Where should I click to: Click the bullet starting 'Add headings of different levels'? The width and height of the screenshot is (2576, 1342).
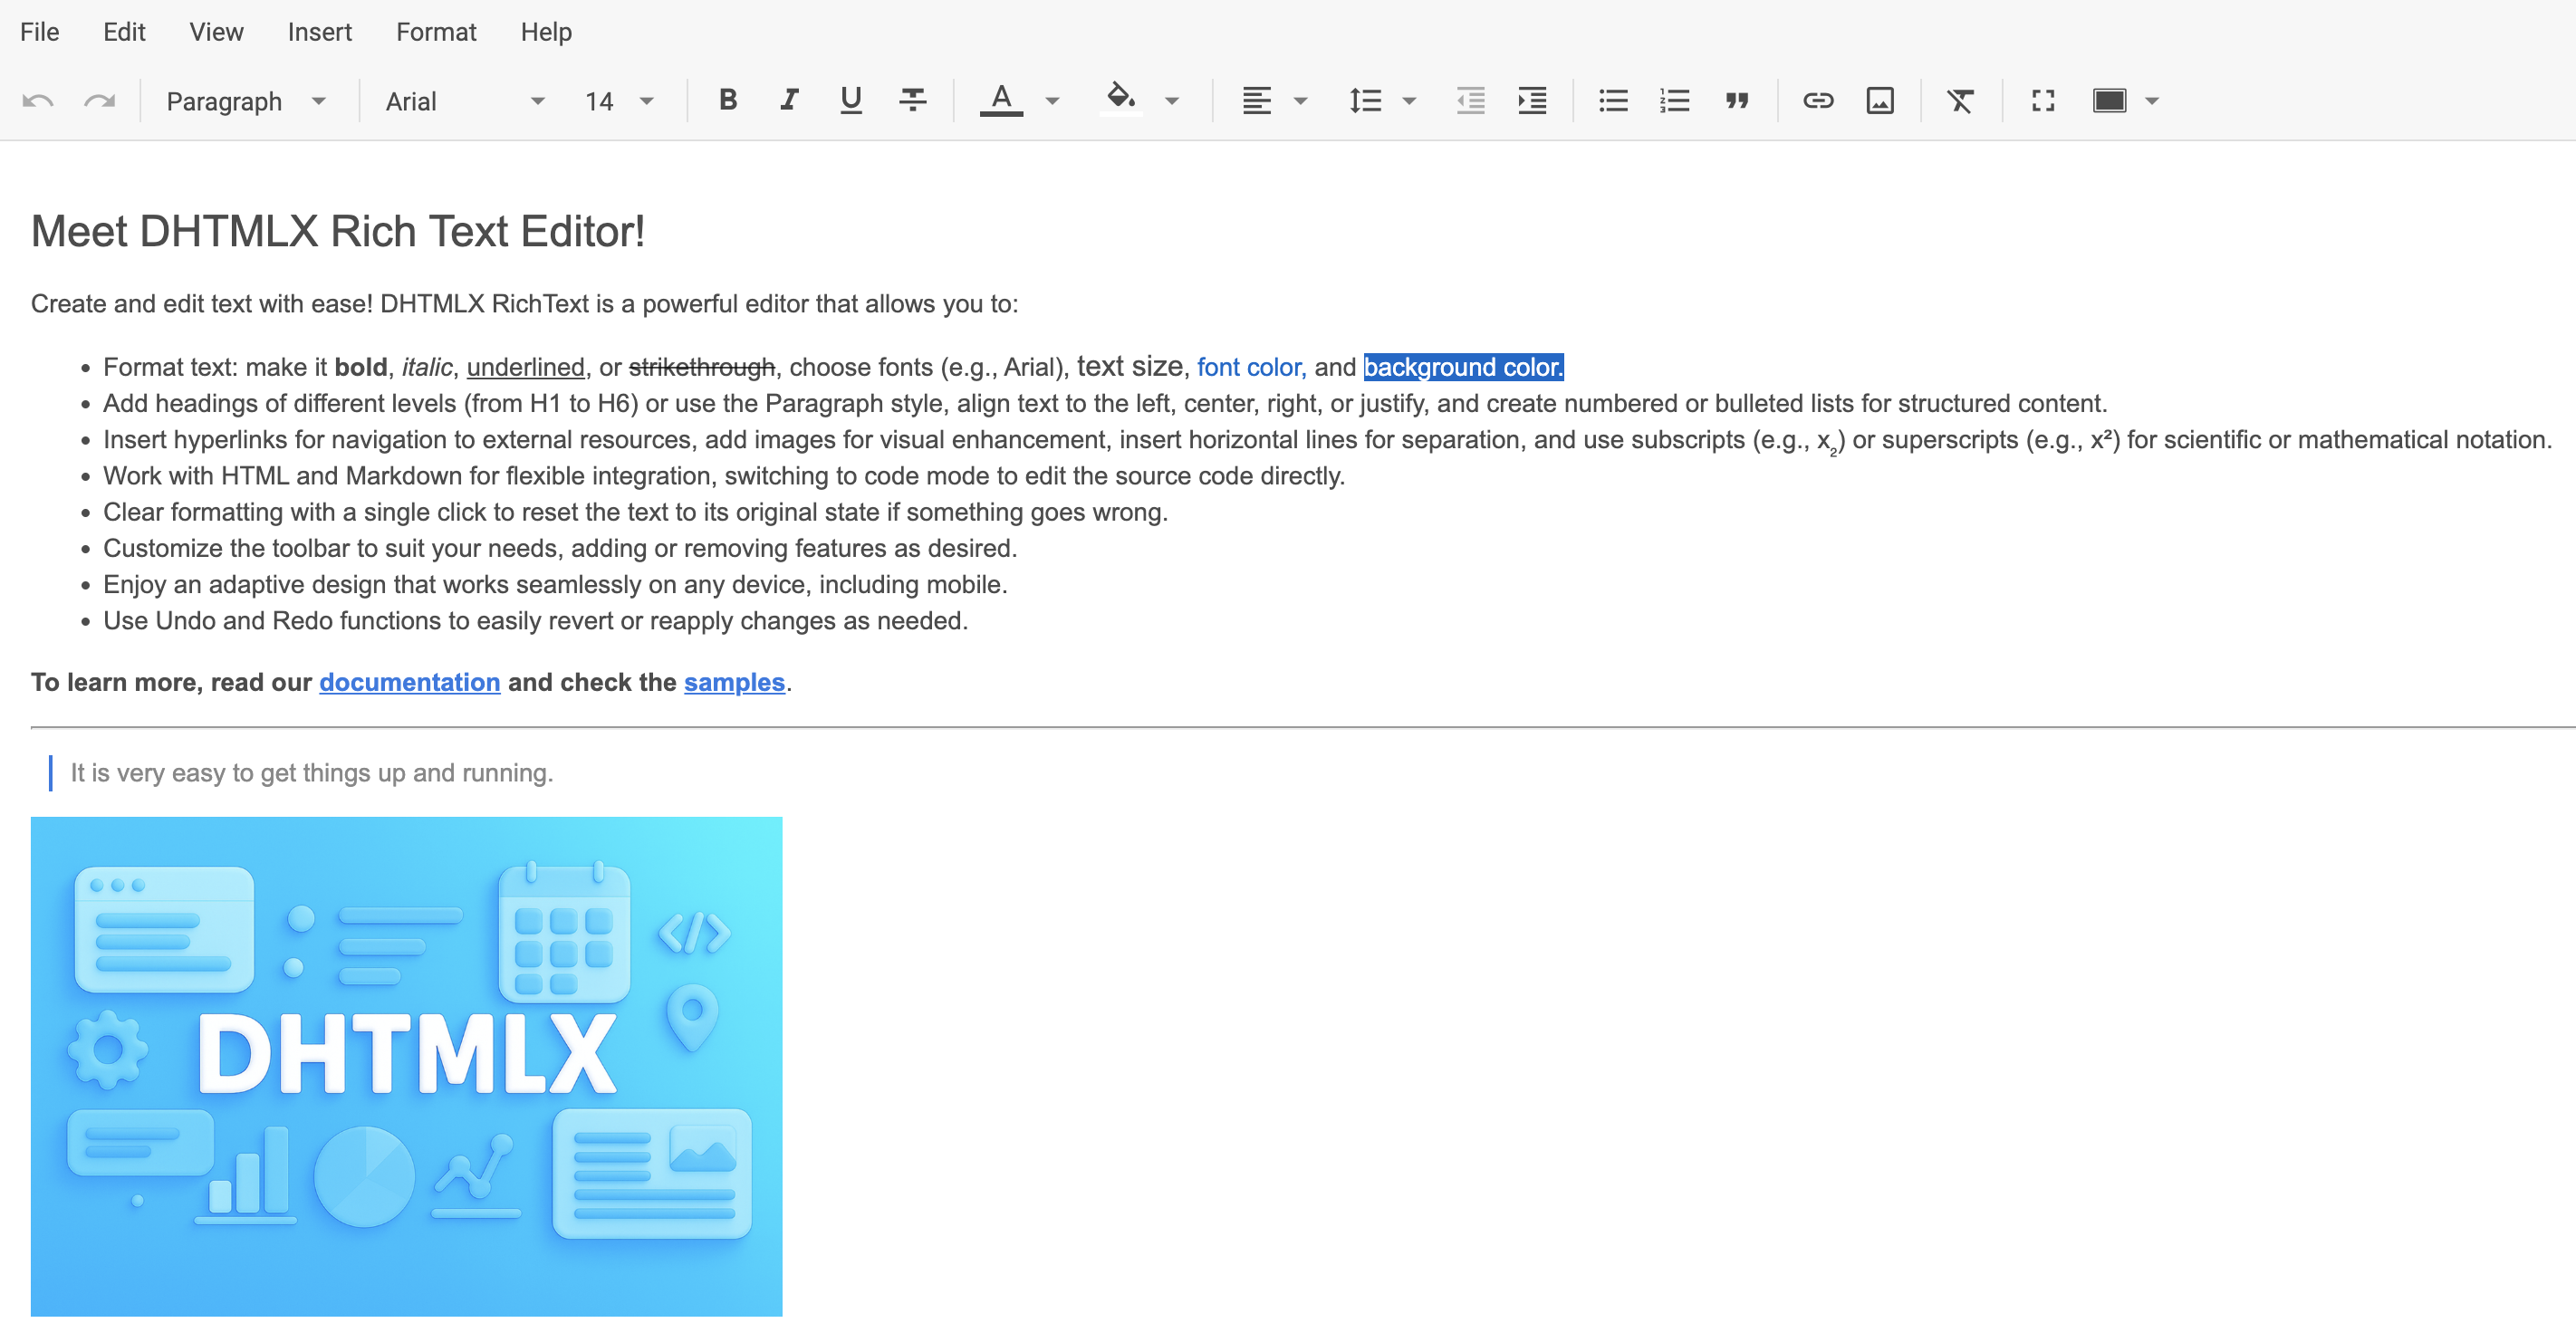click(x=1105, y=403)
